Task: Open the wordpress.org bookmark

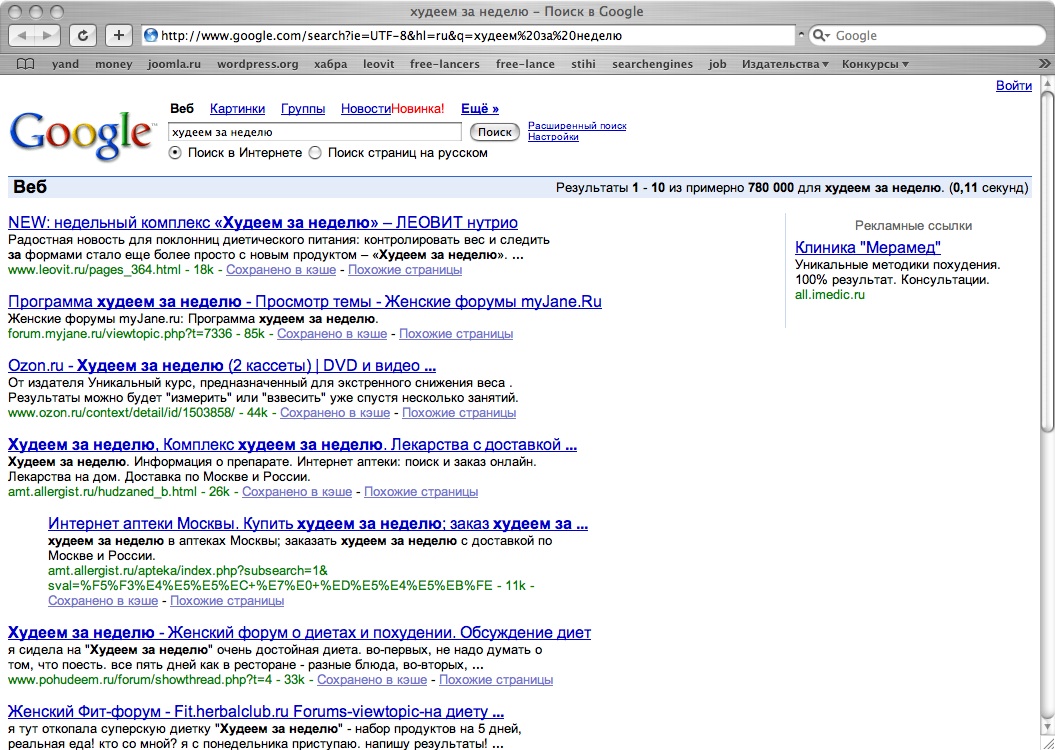Action: click(x=258, y=65)
